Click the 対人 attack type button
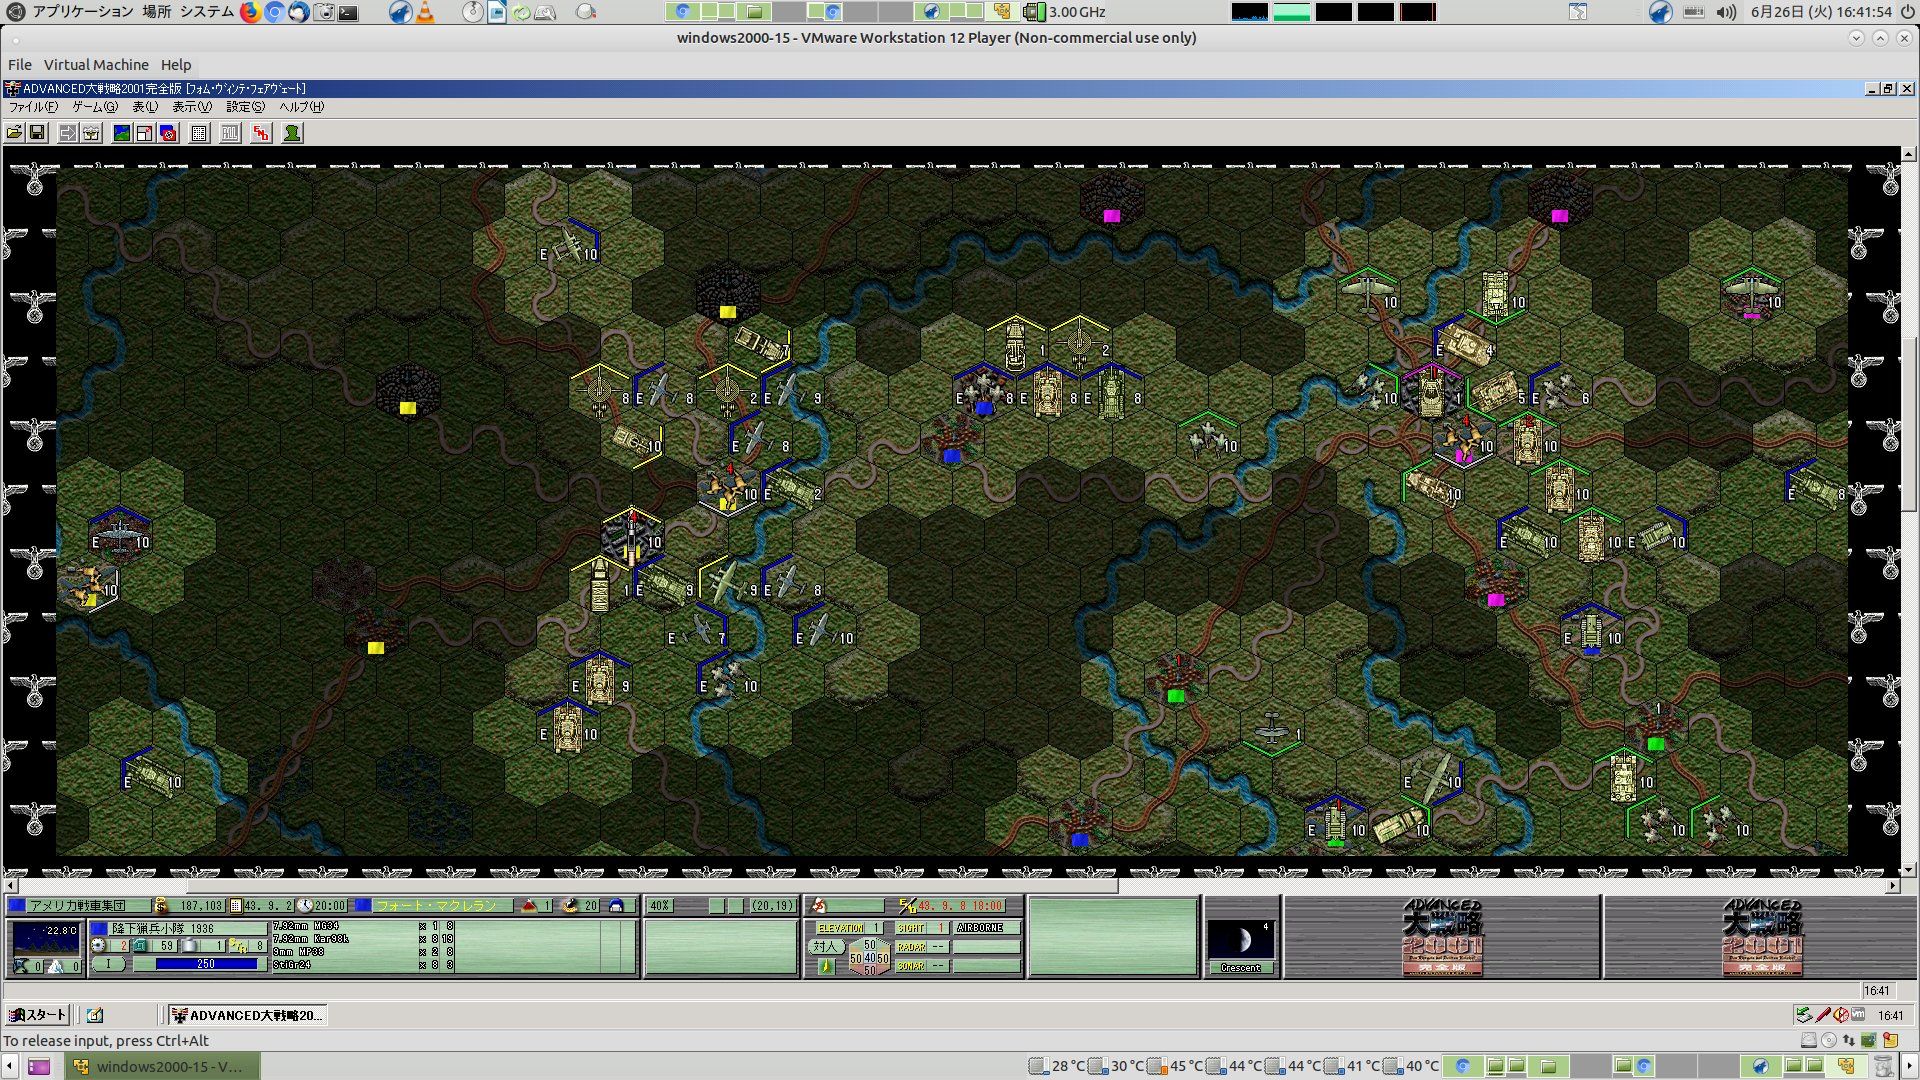 pyautogui.click(x=825, y=946)
